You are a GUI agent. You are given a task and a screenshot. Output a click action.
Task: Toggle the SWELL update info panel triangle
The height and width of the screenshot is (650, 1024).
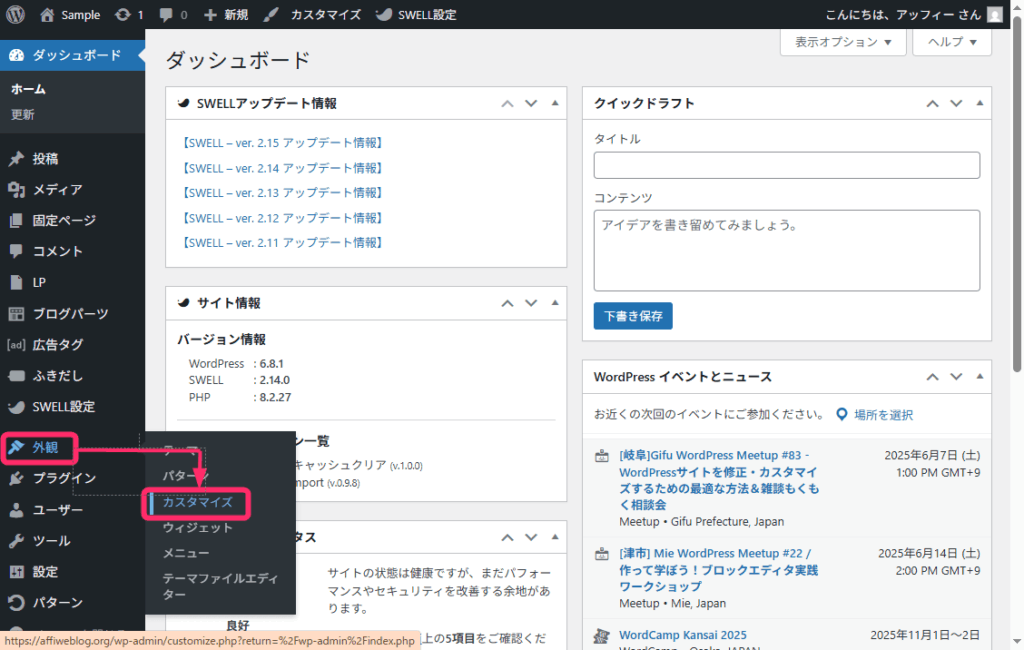tap(554, 103)
